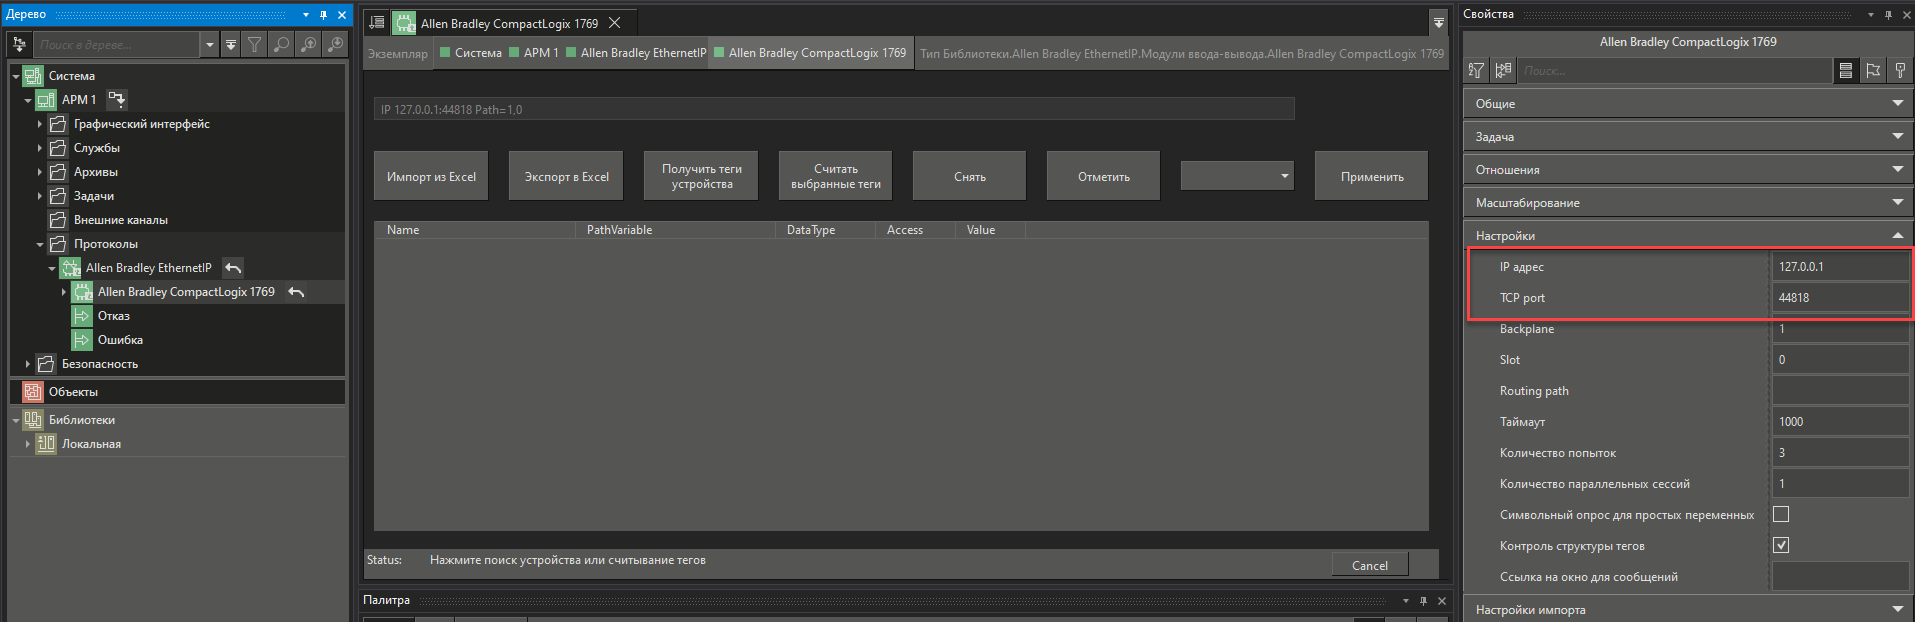Click the АРМ 1 breadcrumb item
1915x622 pixels.
534,53
